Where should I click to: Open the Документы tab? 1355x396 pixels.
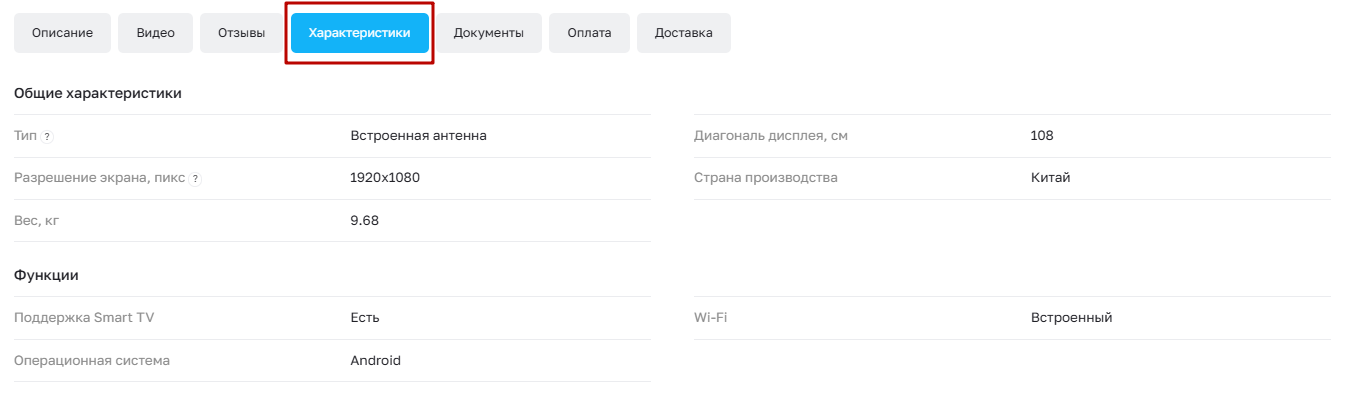tap(488, 33)
